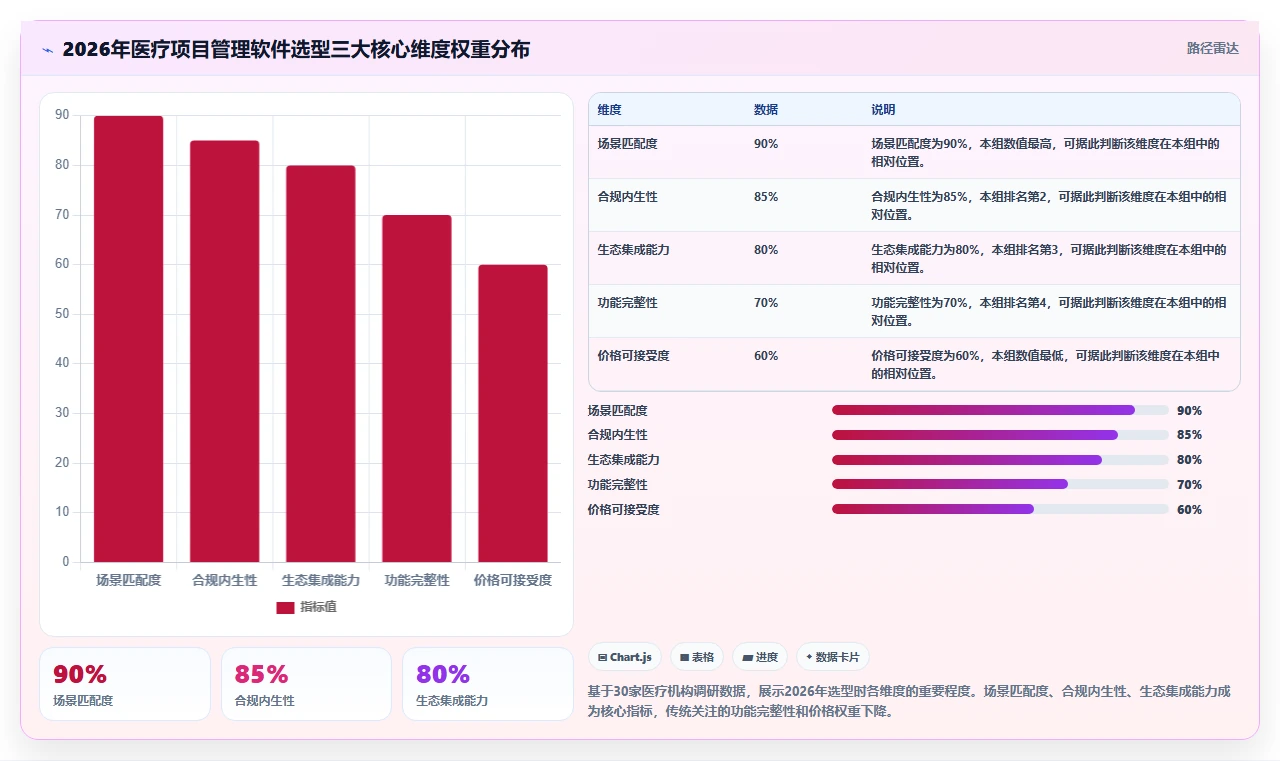This screenshot has height=761, width=1280.
Task: Click the 进度 tag chip
Action: 760,657
